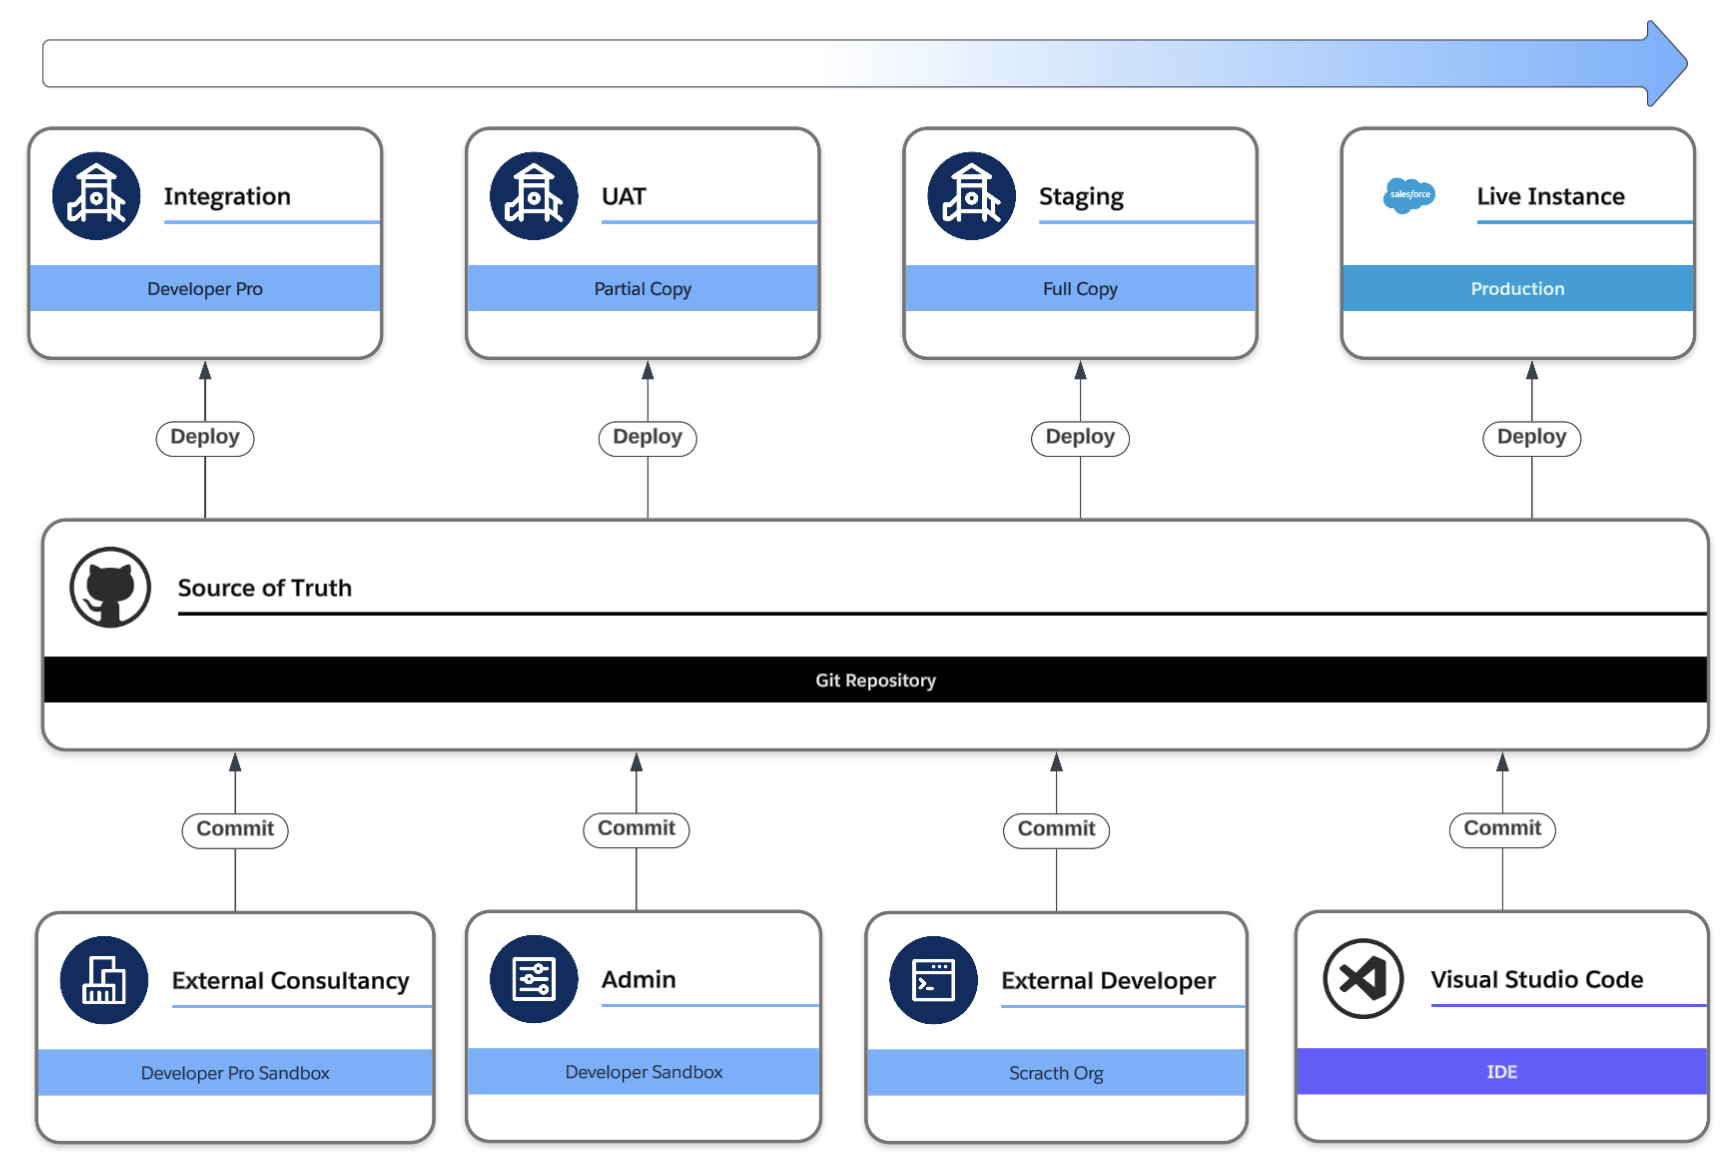This screenshot has height=1176, width=1728.
Task: Click the External Developer title text
Action: pos(1109,981)
